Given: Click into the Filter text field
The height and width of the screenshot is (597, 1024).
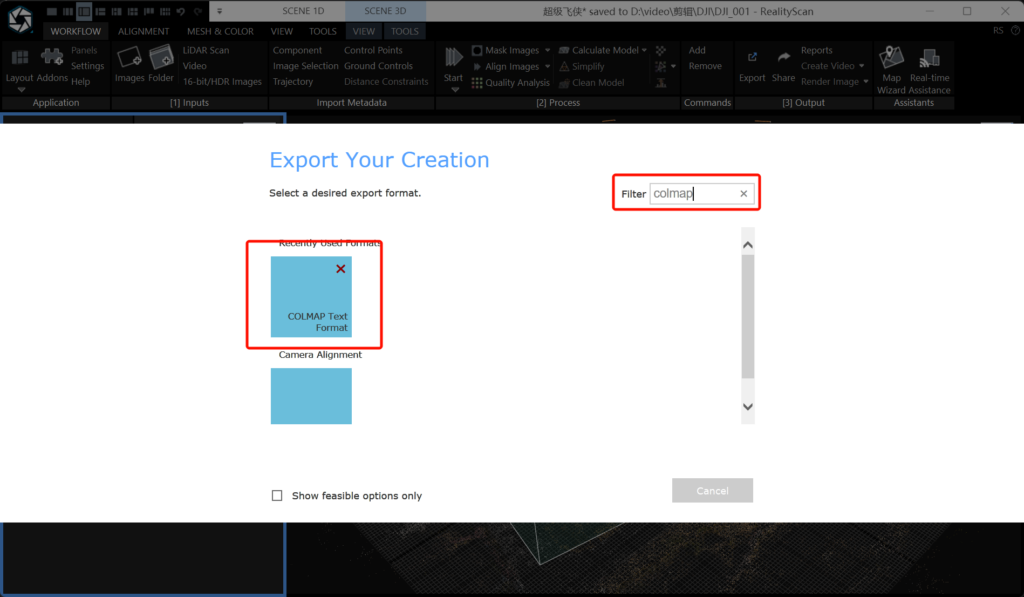Looking at the screenshot, I should [692, 194].
